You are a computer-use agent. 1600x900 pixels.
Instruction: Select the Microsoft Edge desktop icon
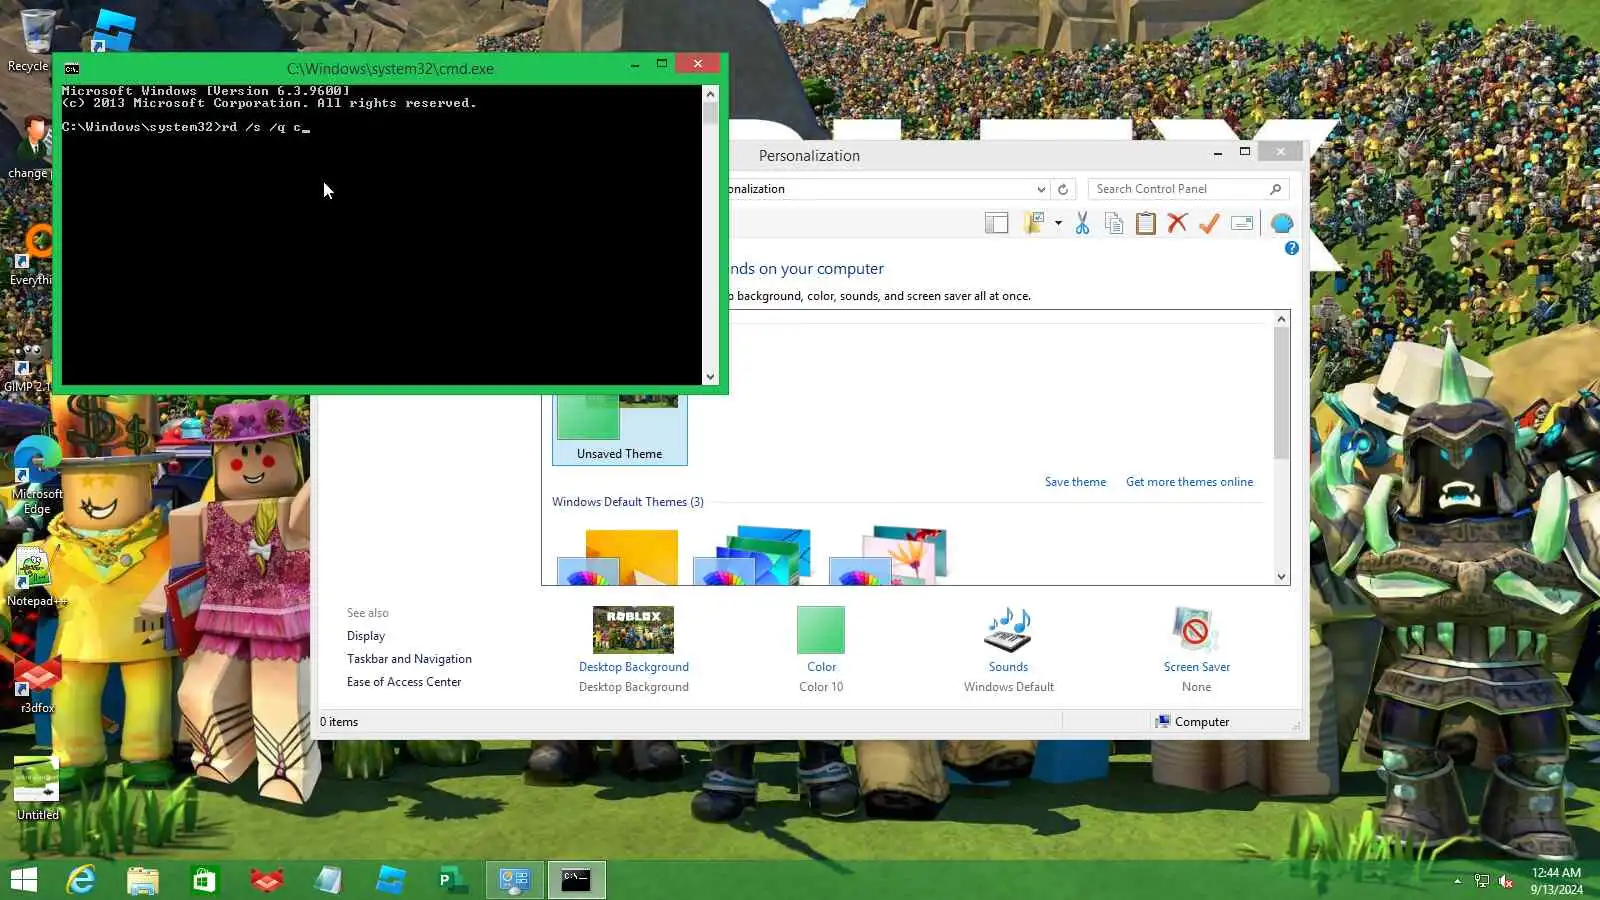(37, 475)
